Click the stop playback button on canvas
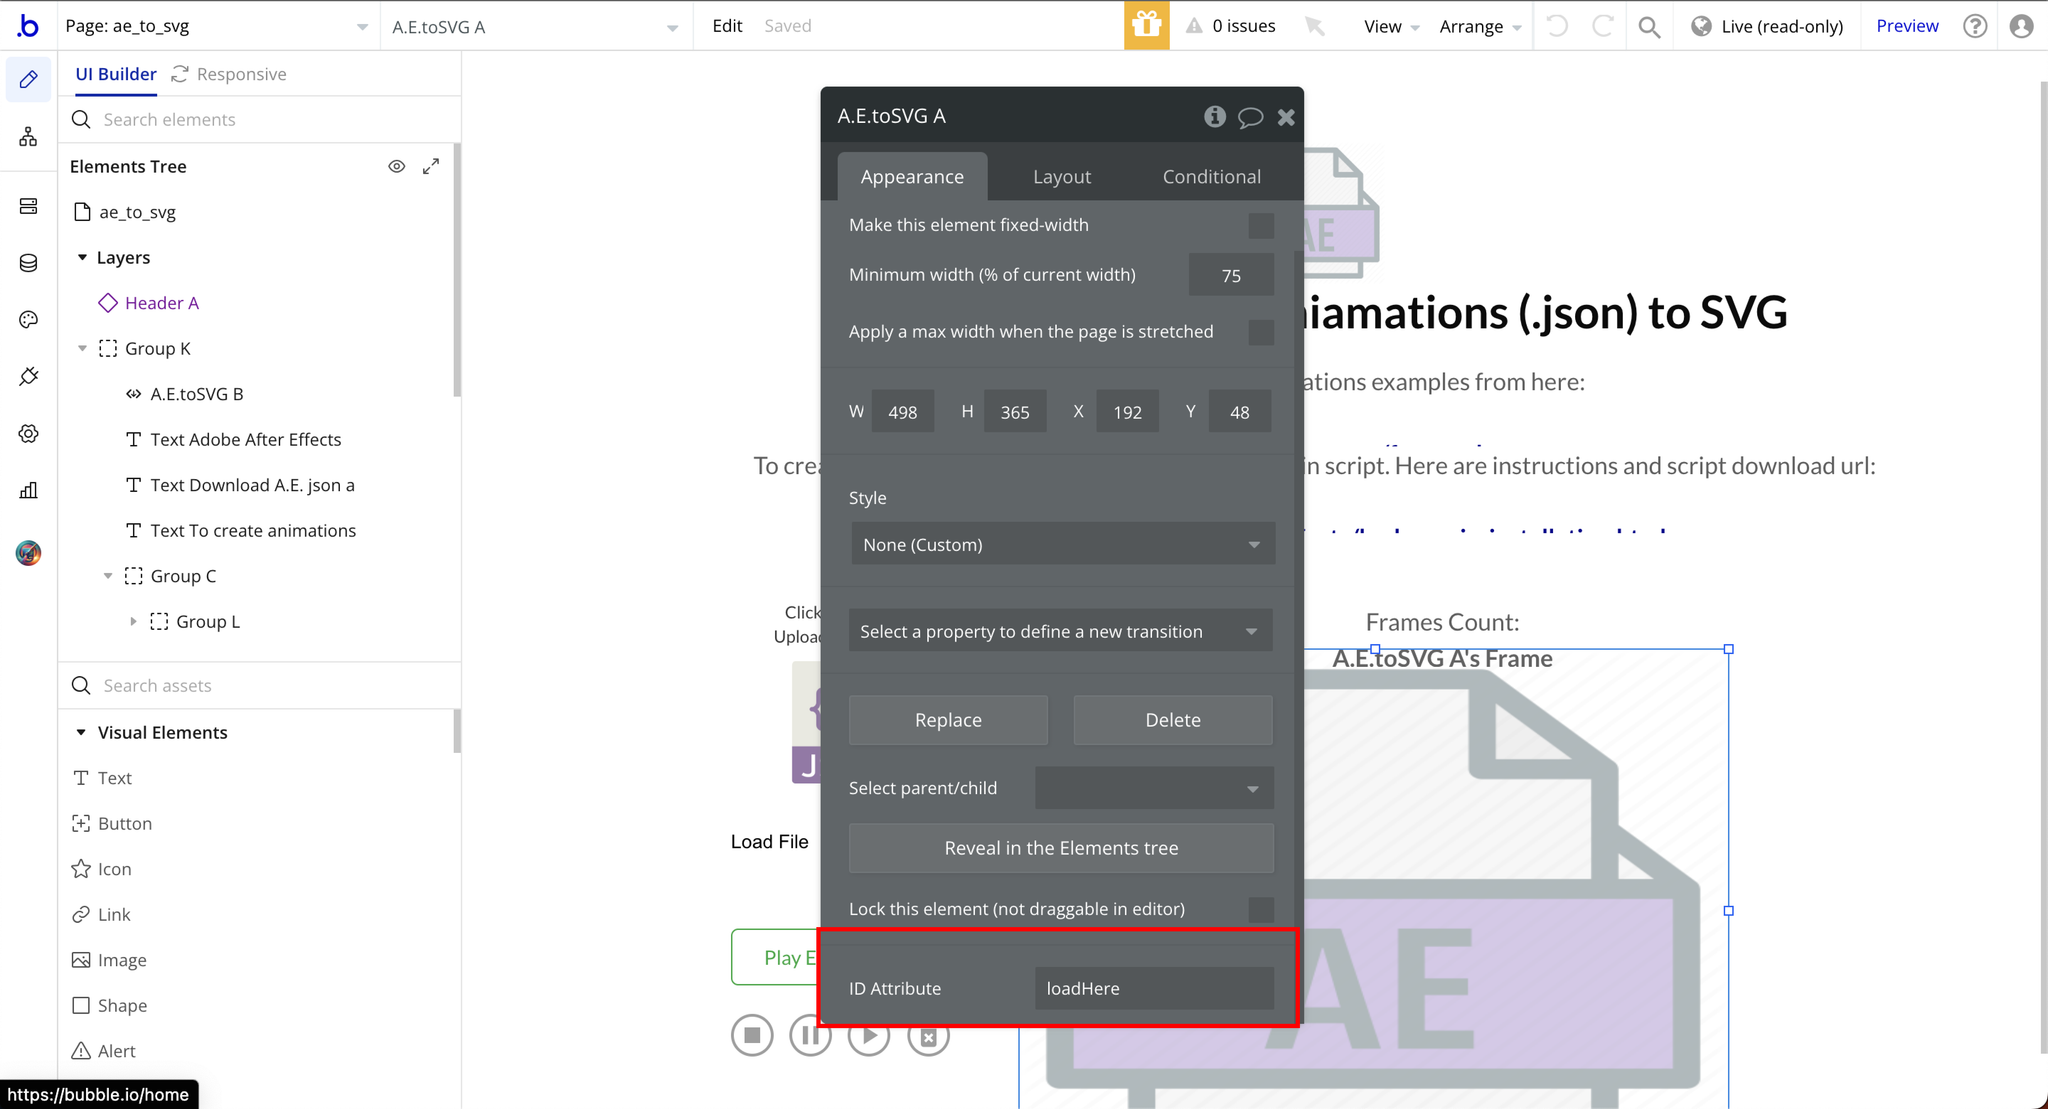This screenshot has width=2048, height=1109. tap(752, 1035)
